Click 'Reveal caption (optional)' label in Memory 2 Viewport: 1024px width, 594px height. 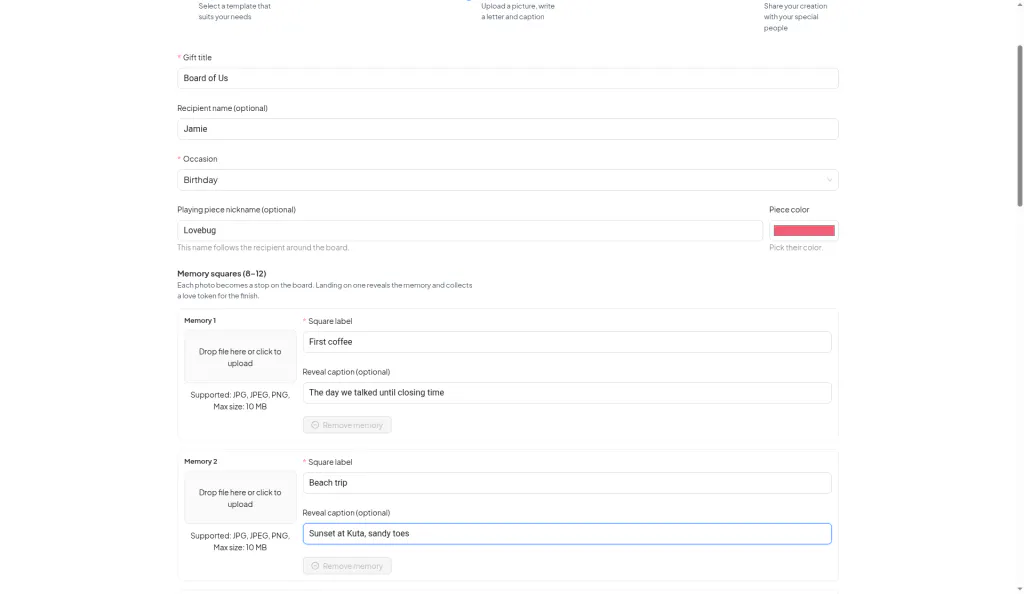[346, 513]
